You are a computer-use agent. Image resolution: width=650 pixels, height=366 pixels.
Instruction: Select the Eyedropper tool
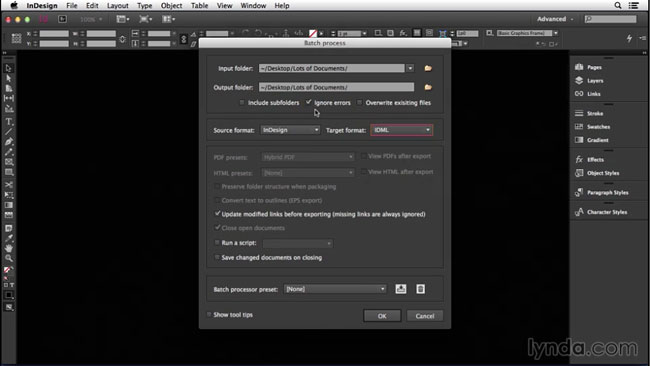point(8,238)
